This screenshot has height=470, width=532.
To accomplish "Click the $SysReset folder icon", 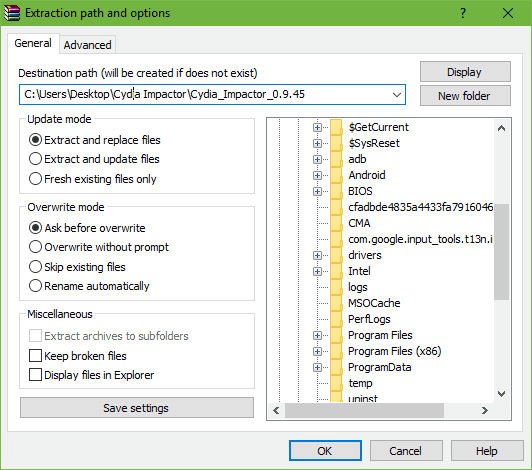I will click(x=336, y=143).
